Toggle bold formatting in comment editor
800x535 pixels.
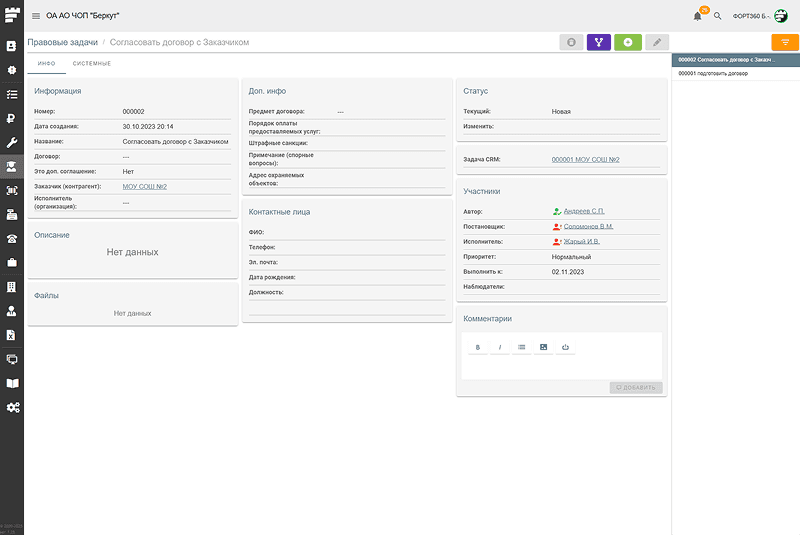pos(477,347)
